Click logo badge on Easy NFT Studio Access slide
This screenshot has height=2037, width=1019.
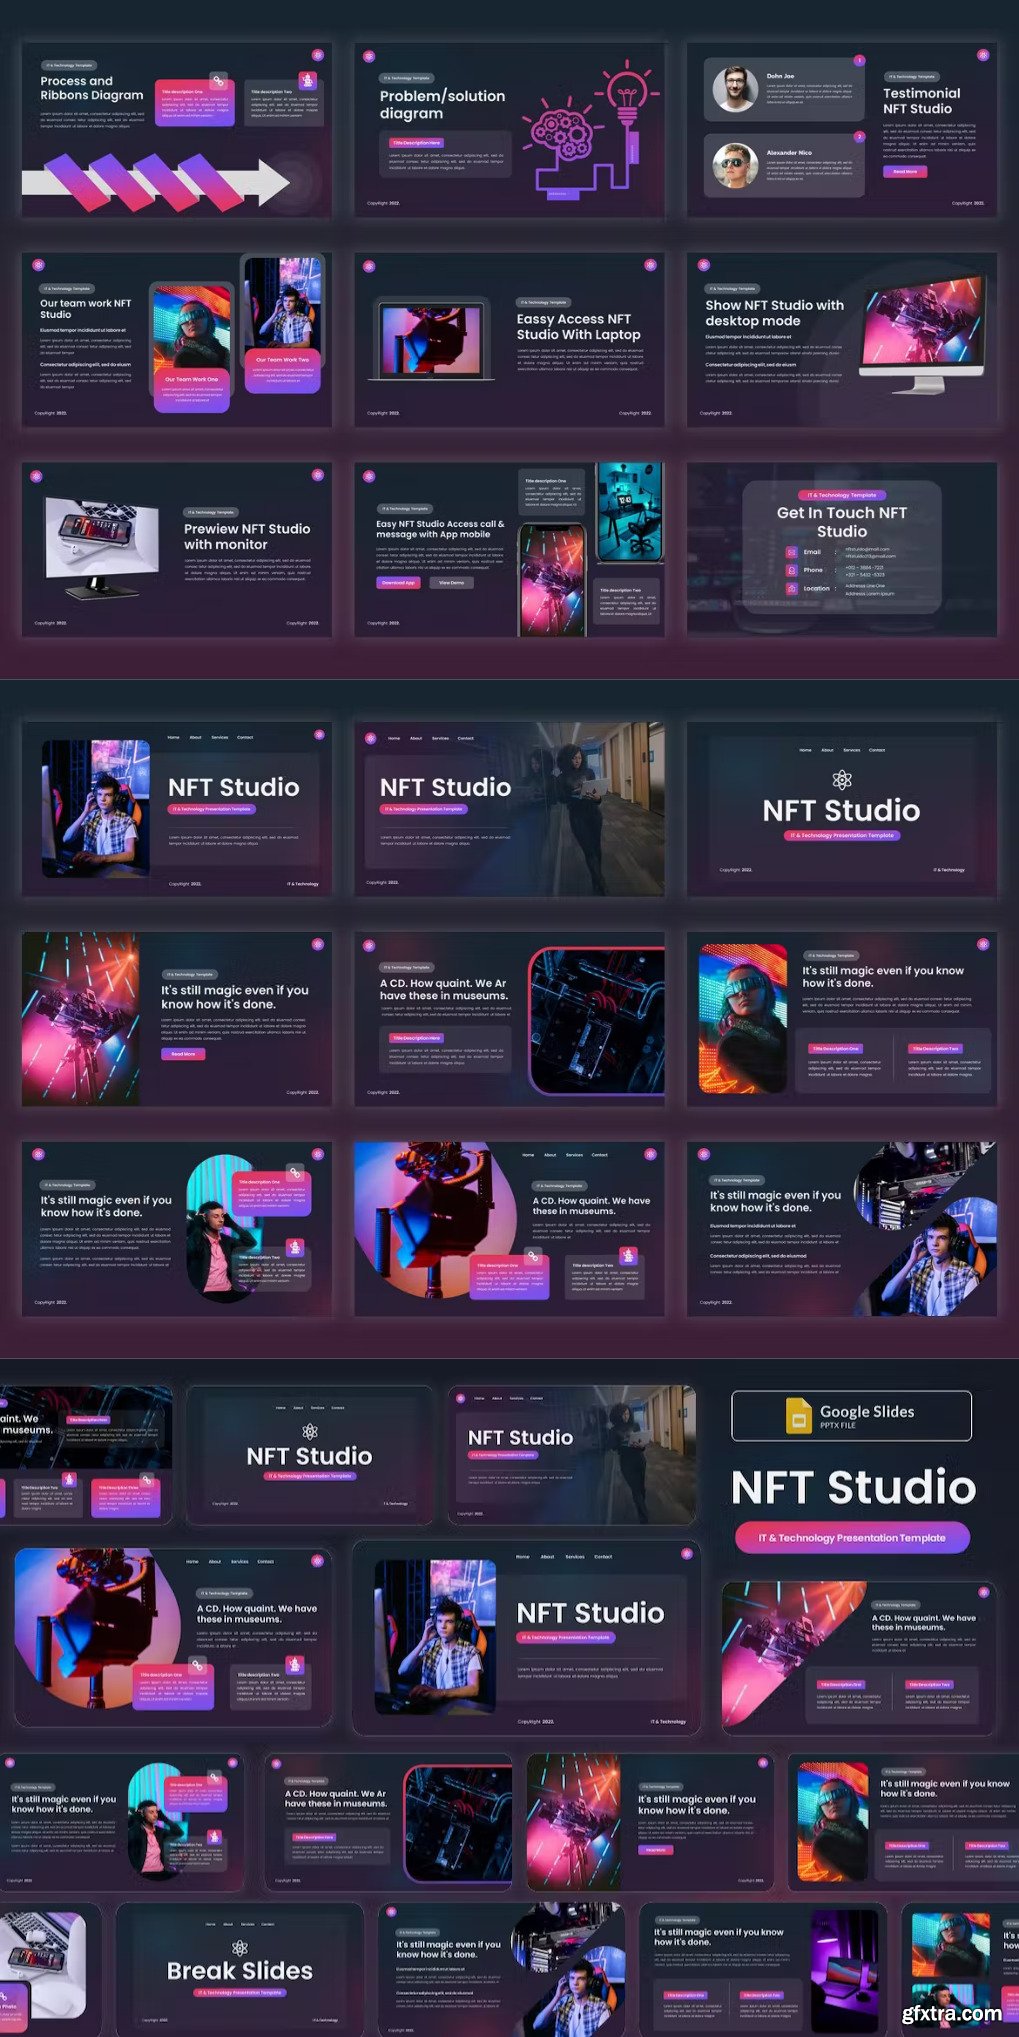pos(369,476)
